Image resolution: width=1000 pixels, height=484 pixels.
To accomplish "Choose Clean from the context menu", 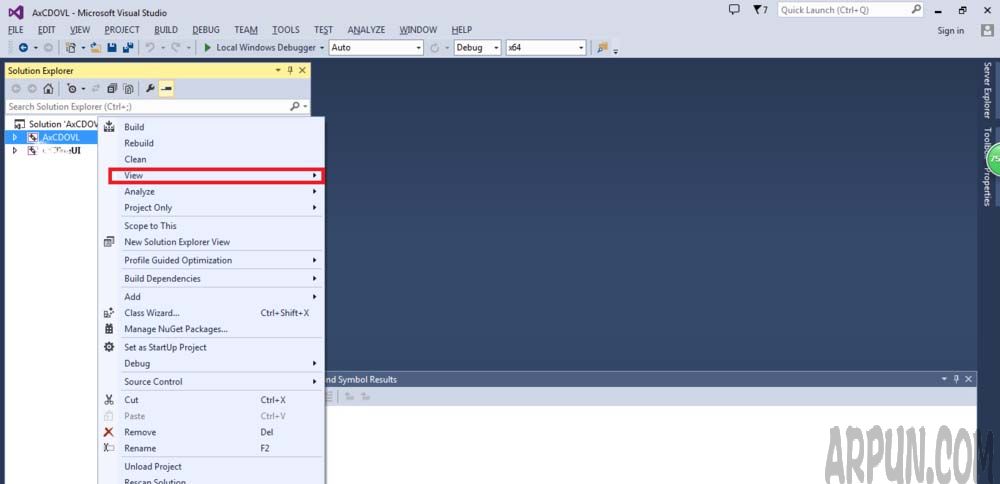I will (212, 159).
